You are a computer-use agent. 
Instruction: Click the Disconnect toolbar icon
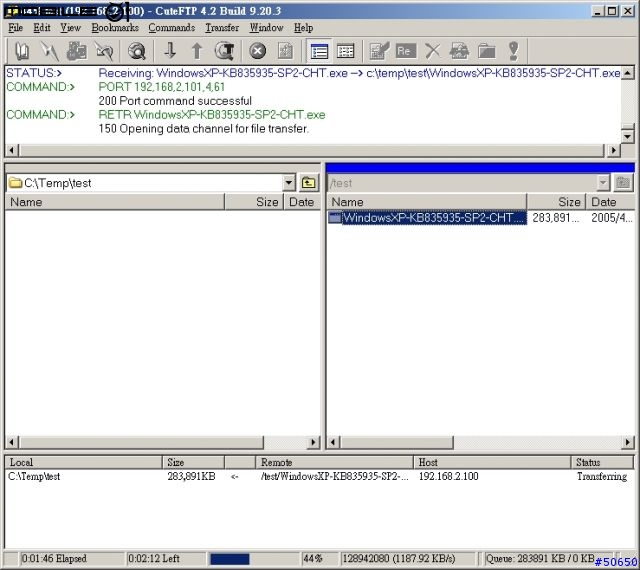pyautogui.click(x=77, y=51)
